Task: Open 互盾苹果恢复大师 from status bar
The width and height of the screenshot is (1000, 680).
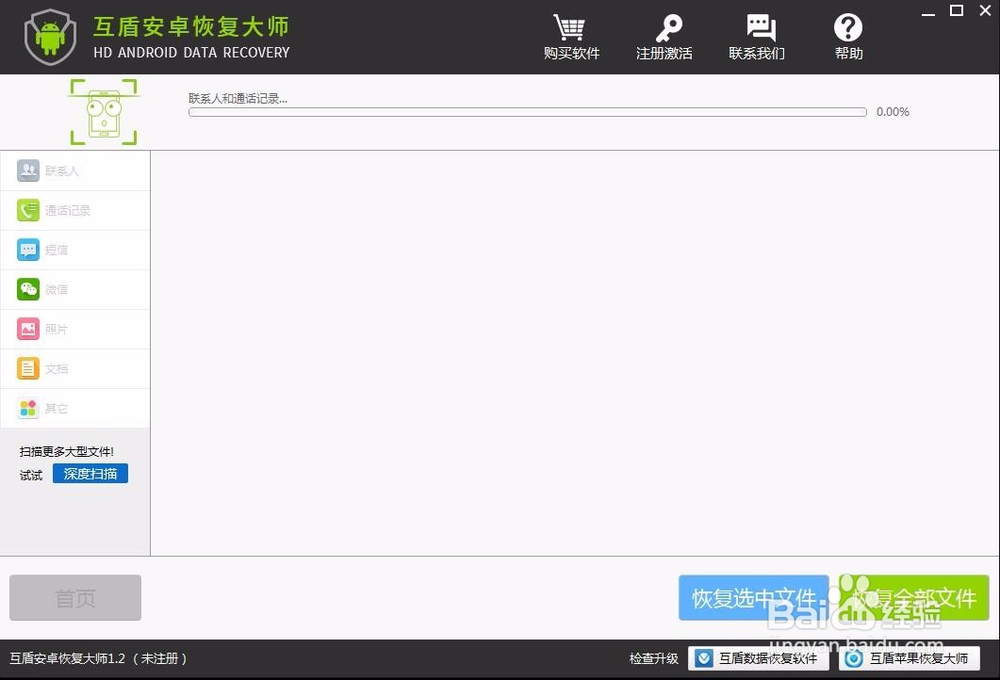Action: pos(909,658)
